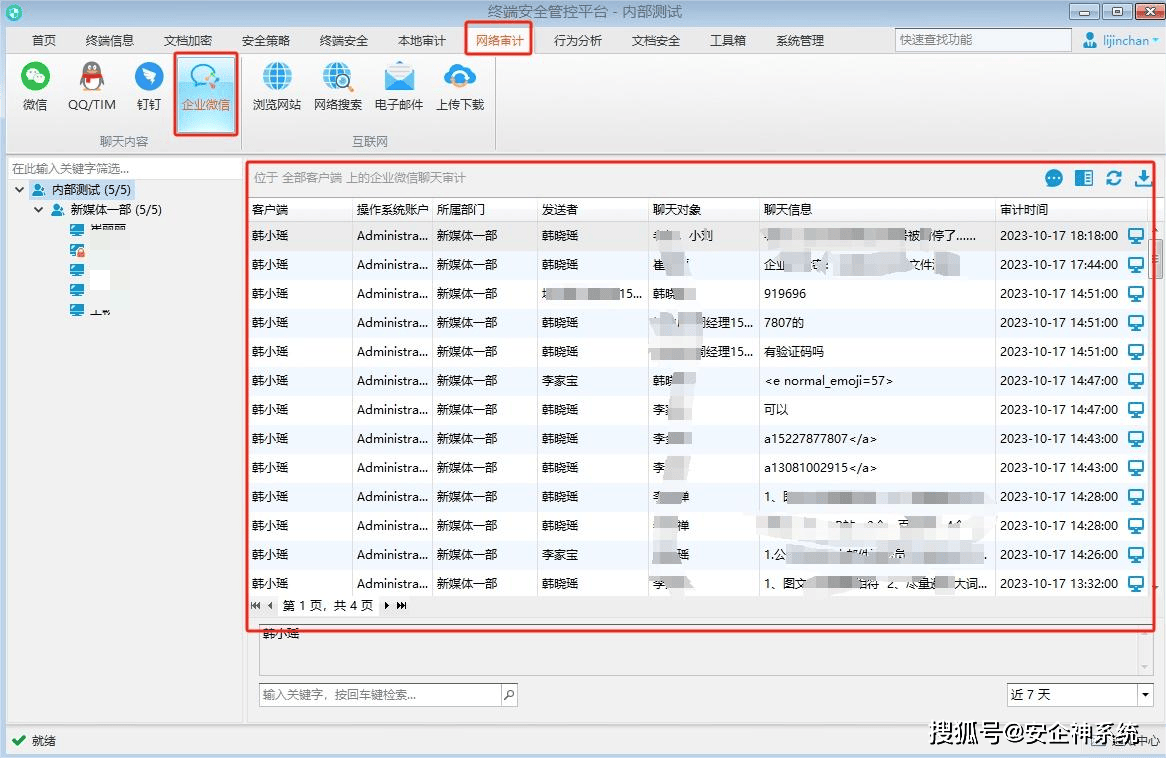1166x758 pixels.
Task: Open the 终端安全 tab
Action: pos(344,40)
